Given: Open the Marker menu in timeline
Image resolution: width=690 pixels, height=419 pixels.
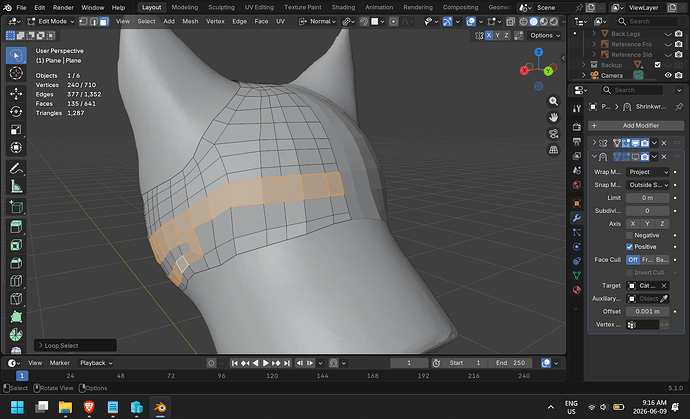Looking at the screenshot, I should tap(59, 363).
